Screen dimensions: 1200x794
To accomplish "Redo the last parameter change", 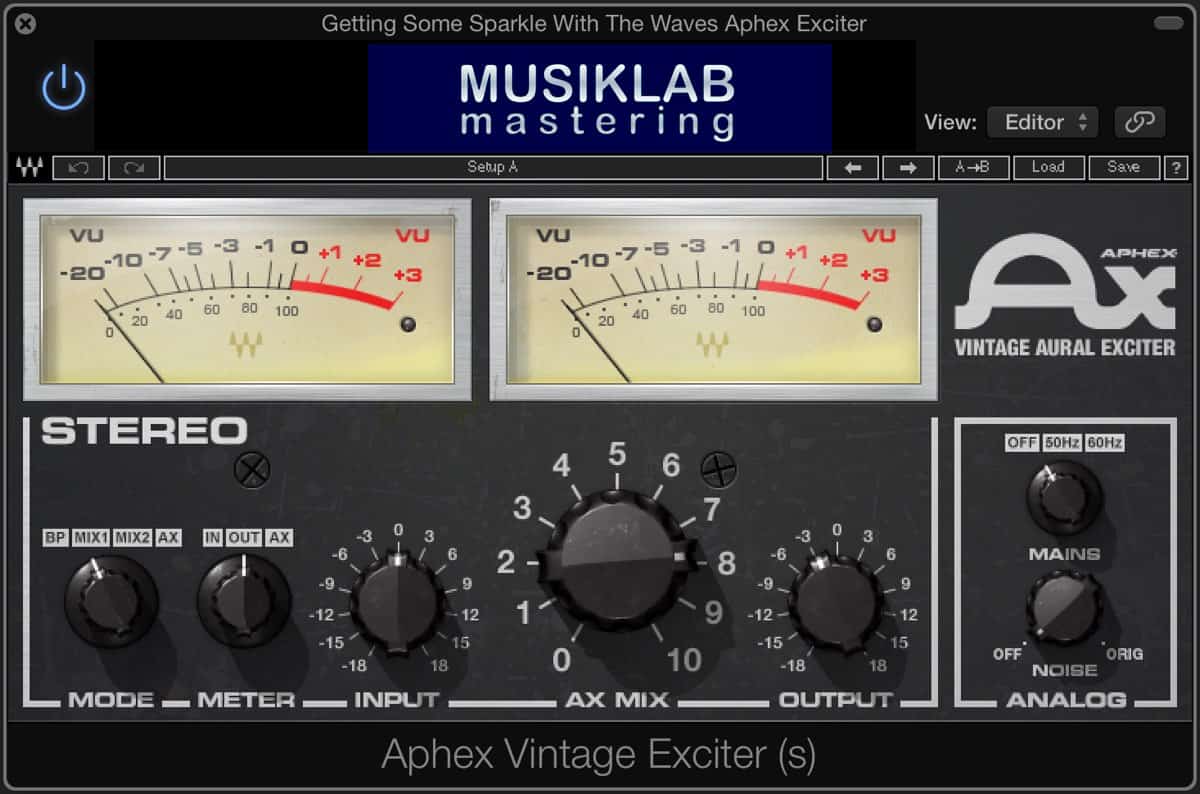I will pos(134,168).
